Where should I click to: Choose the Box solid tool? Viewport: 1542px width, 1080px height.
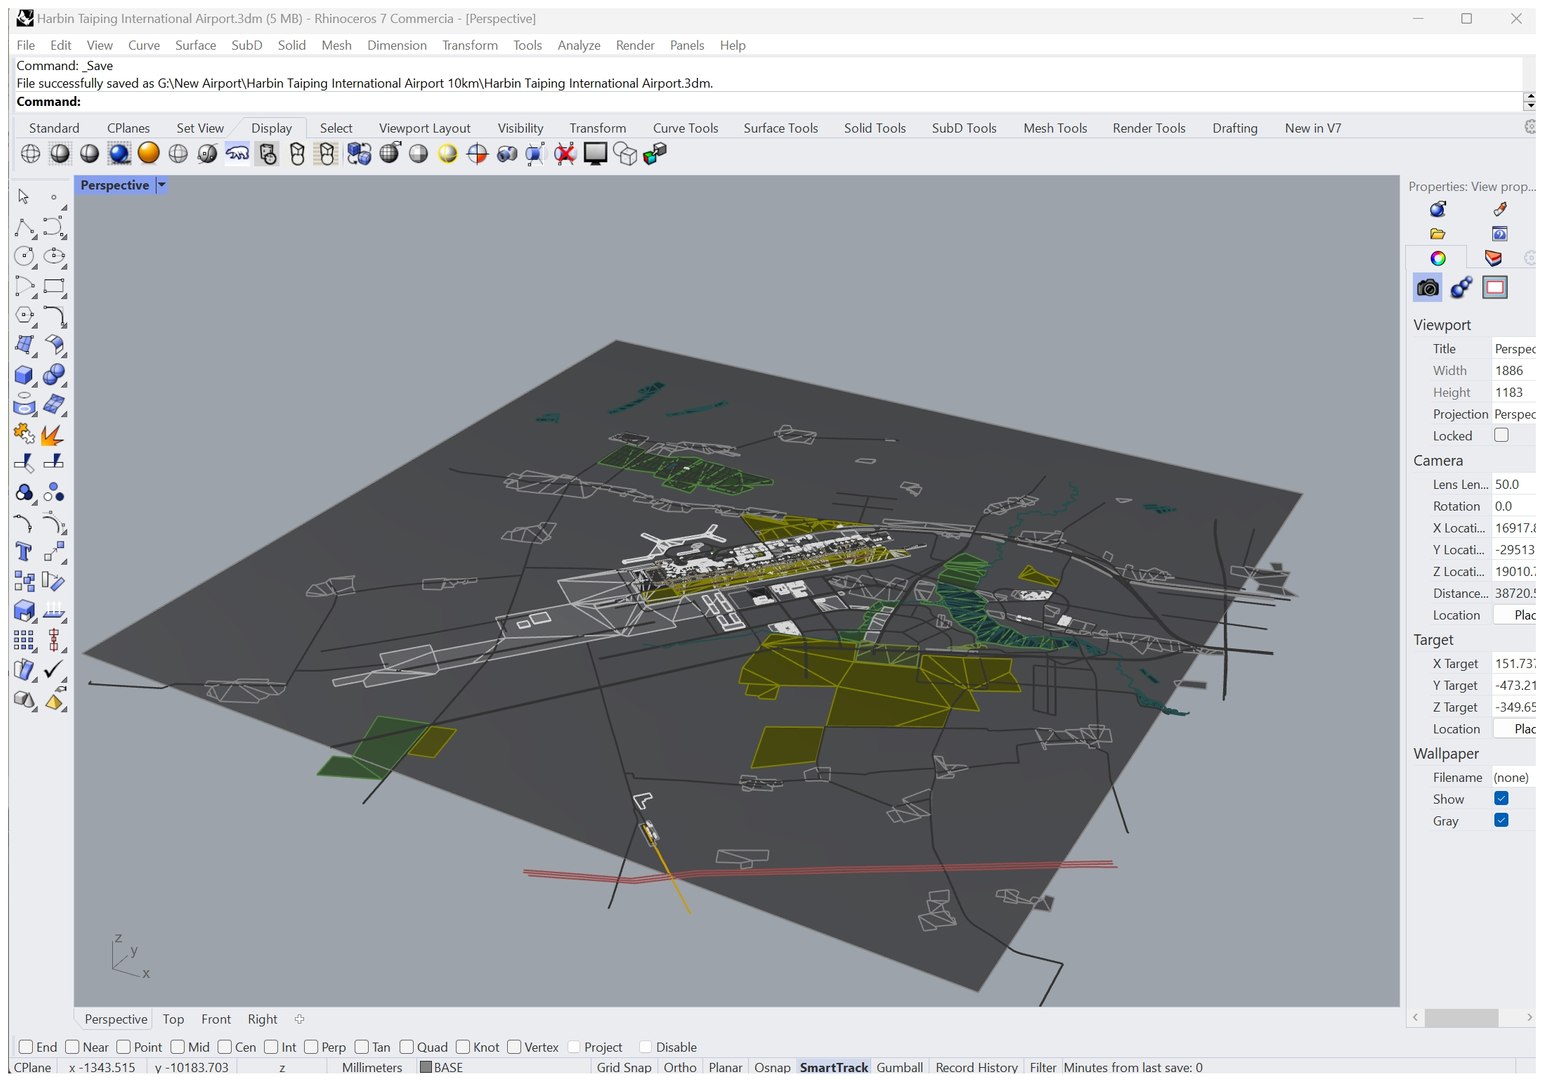coord(24,376)
